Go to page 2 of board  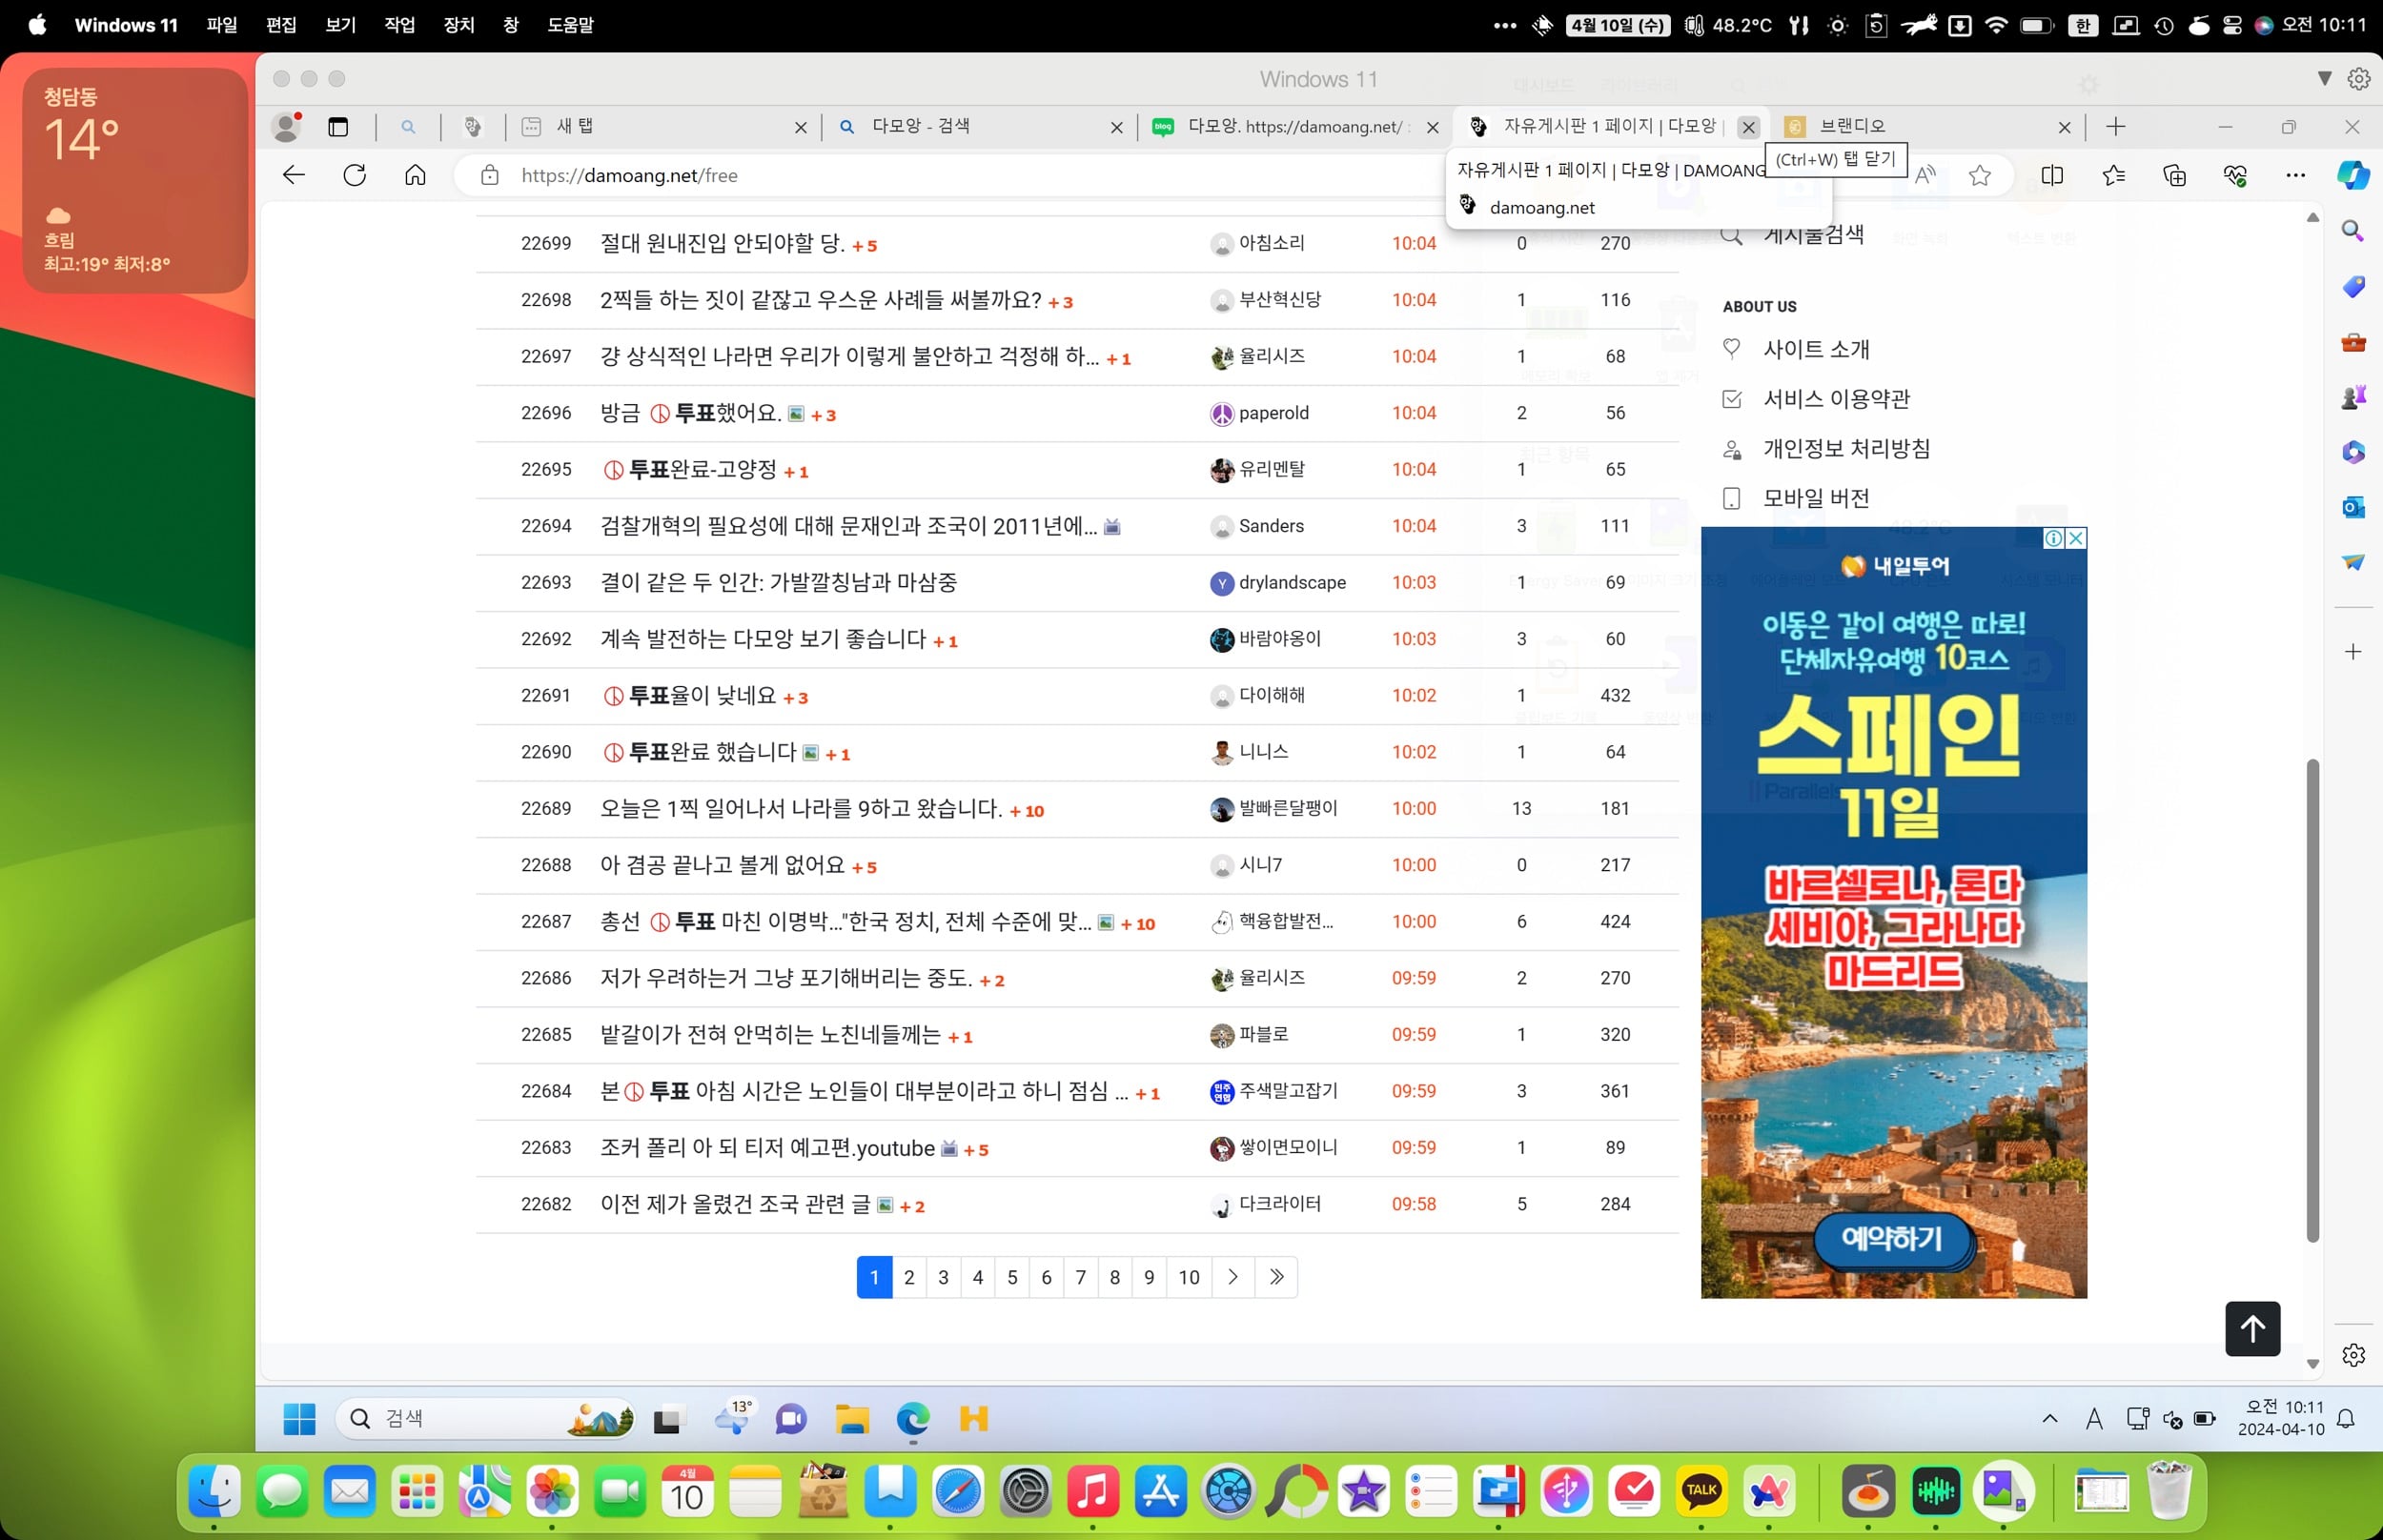[908, 1277]
